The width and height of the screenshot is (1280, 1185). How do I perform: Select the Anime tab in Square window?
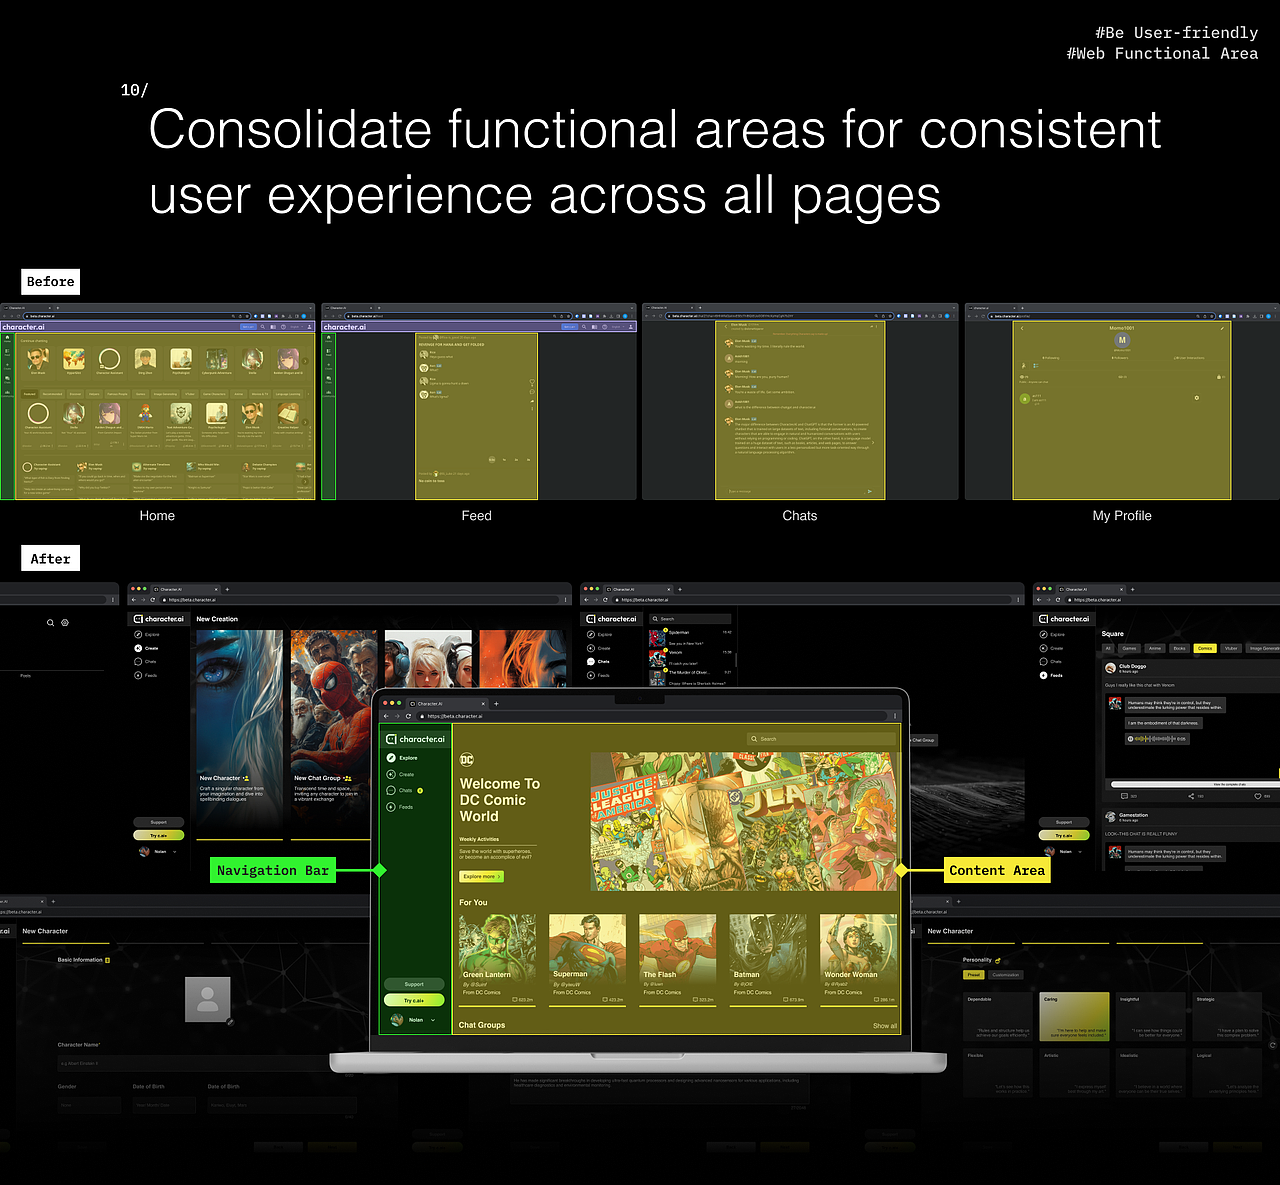coord(1155,648)
